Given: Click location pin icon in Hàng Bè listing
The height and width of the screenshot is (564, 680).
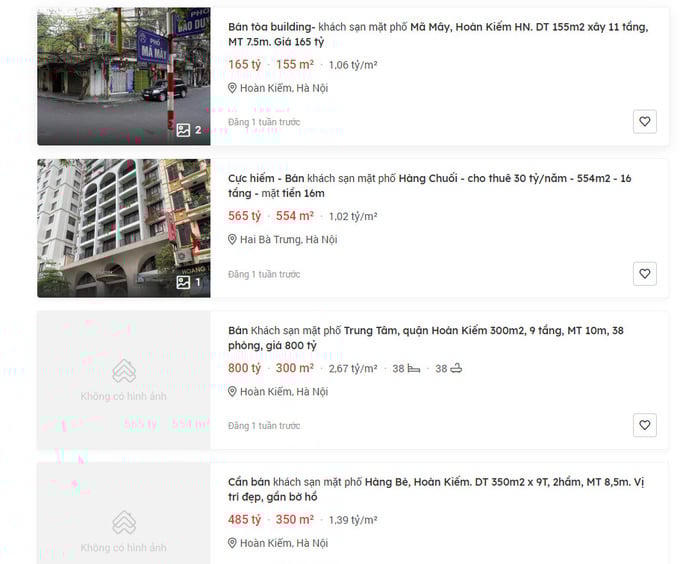Looking at the screenshot, I should pos(233,544).
